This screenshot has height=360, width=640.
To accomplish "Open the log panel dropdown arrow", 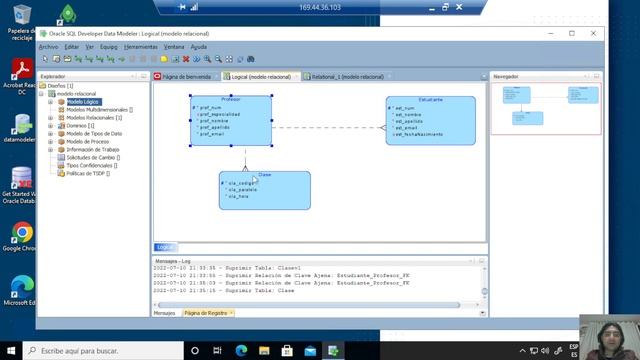I will 482,313.
